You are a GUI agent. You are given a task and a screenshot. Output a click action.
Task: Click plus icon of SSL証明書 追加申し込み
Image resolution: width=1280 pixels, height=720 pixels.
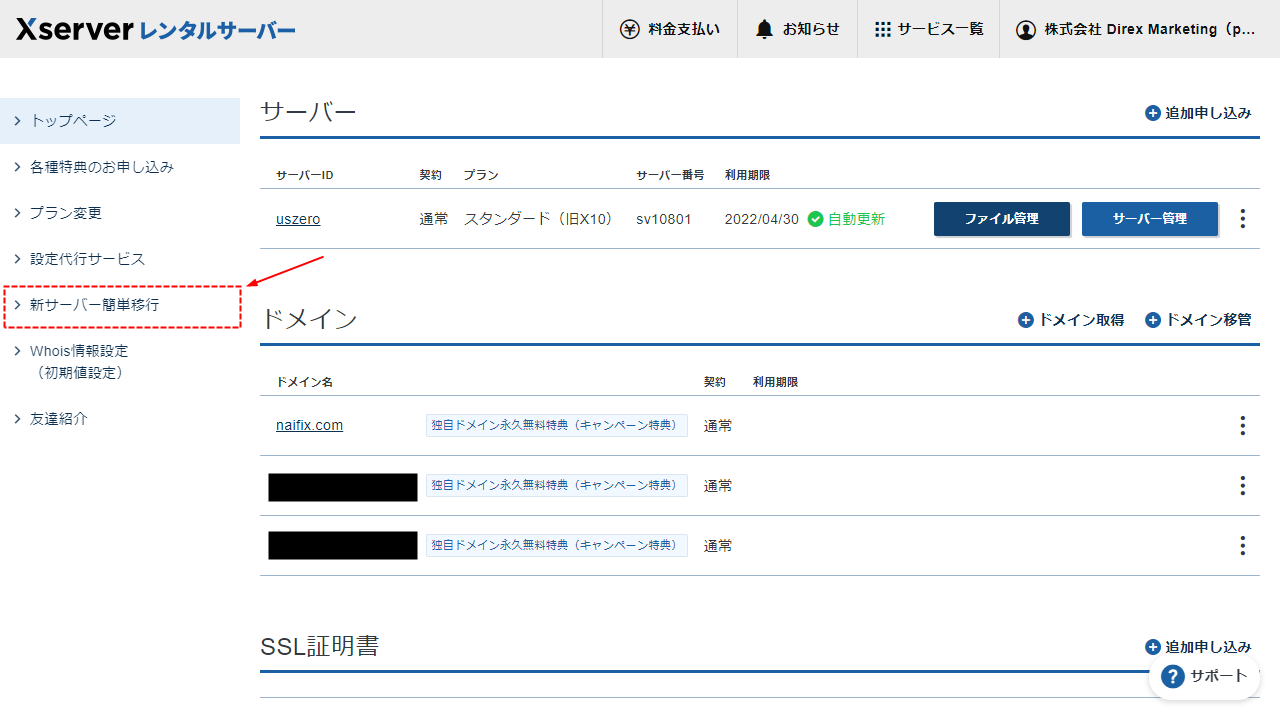[1153, 647]
